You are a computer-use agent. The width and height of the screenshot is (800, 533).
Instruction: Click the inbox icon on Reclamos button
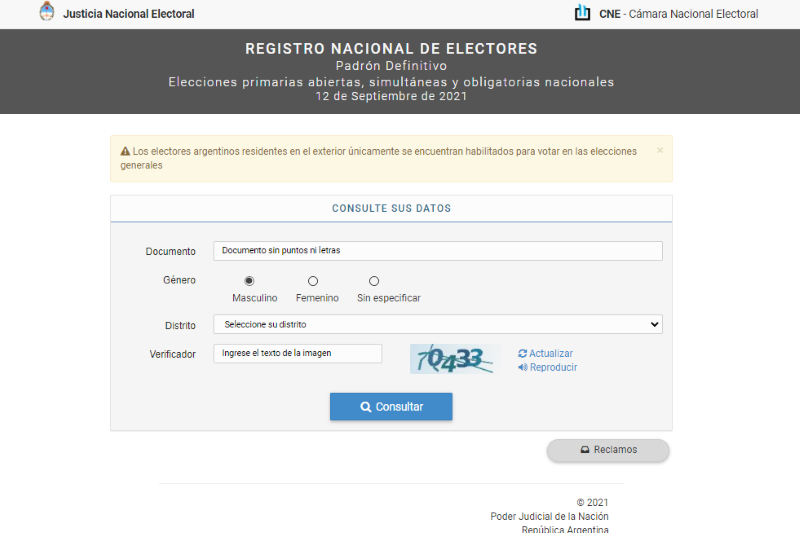pyautogui.click(x=586, y=450)
